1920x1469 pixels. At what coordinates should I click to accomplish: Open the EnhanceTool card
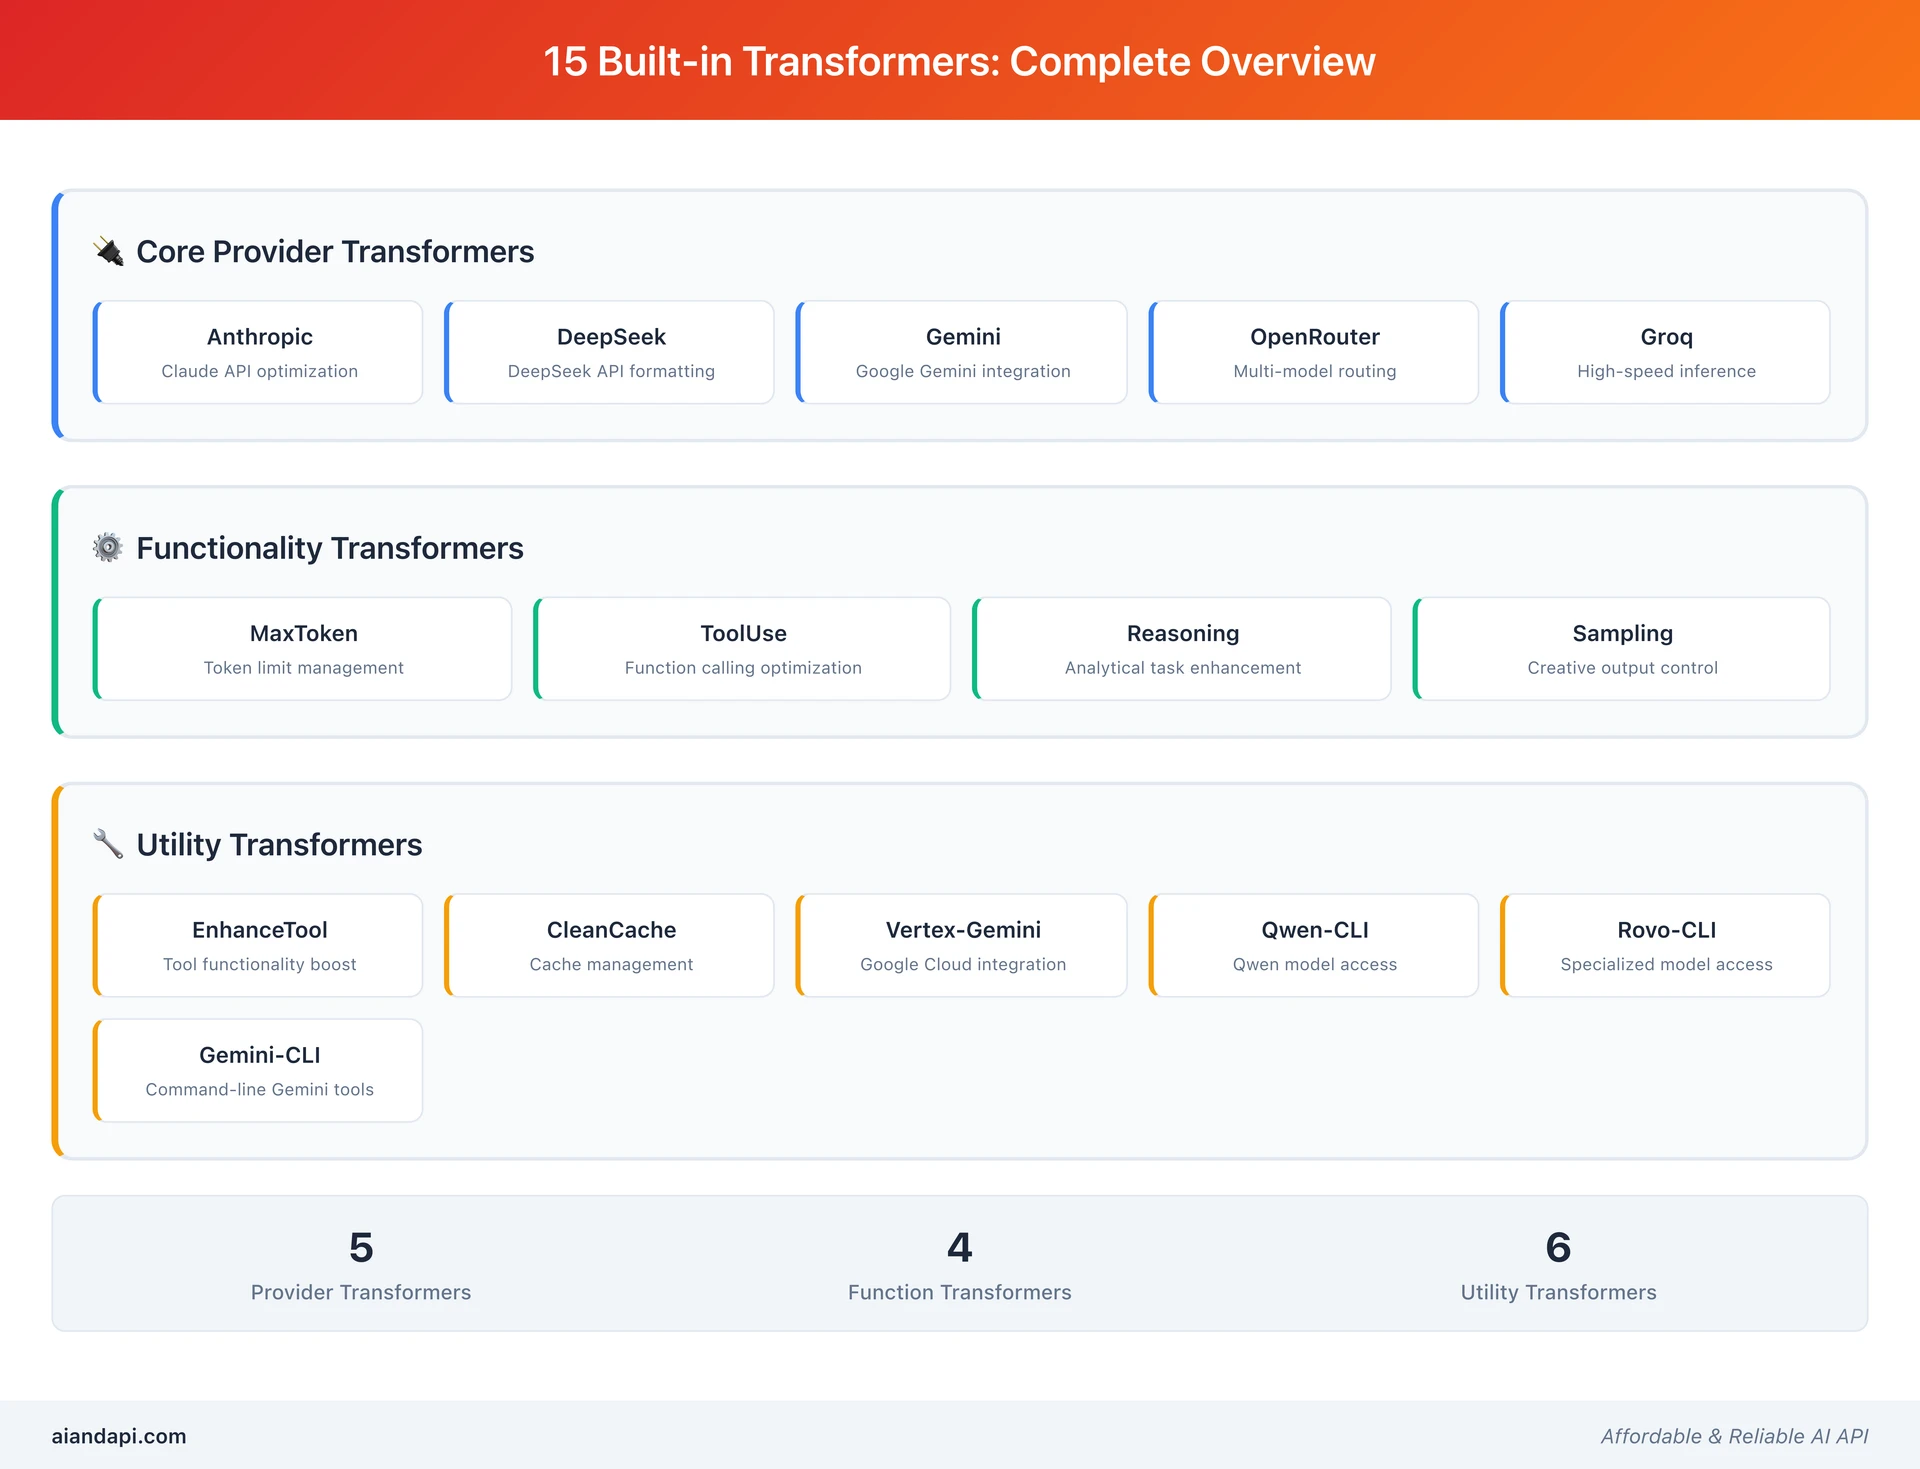[258, 945]
